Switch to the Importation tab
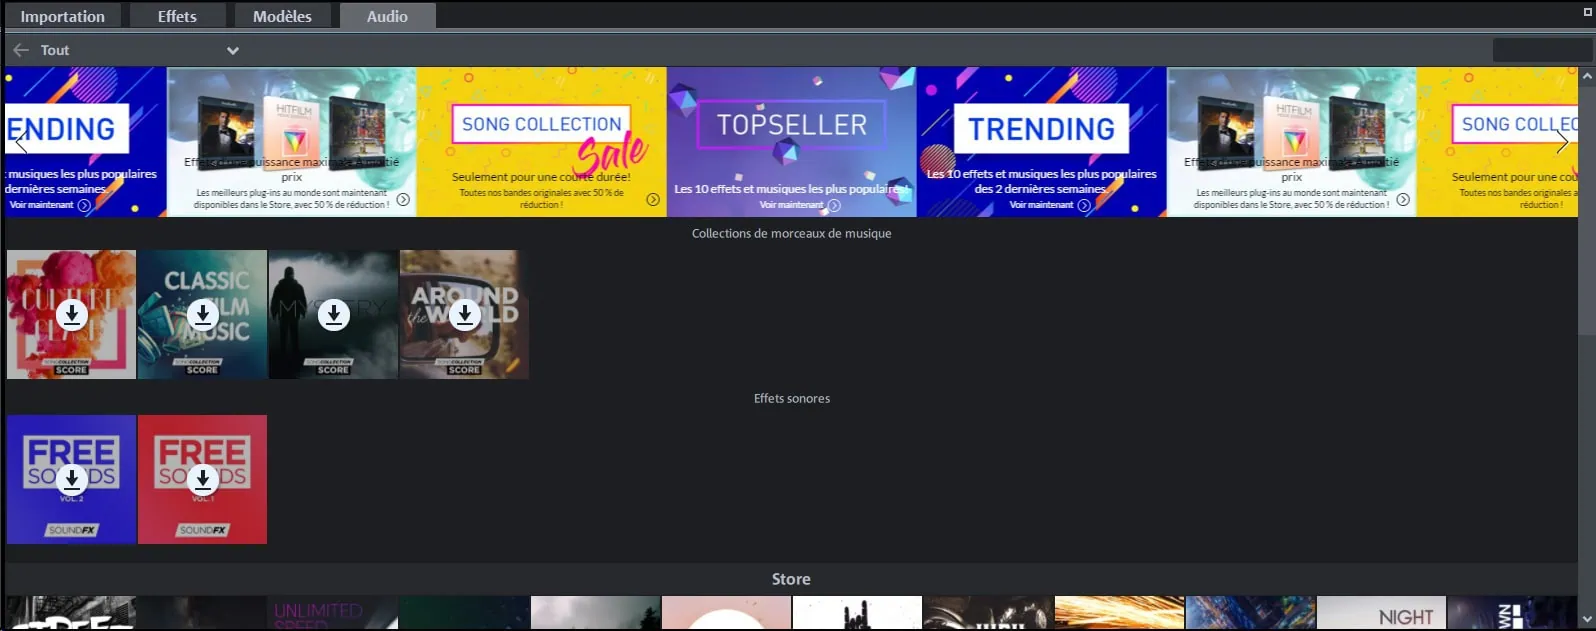 [62, 16]
